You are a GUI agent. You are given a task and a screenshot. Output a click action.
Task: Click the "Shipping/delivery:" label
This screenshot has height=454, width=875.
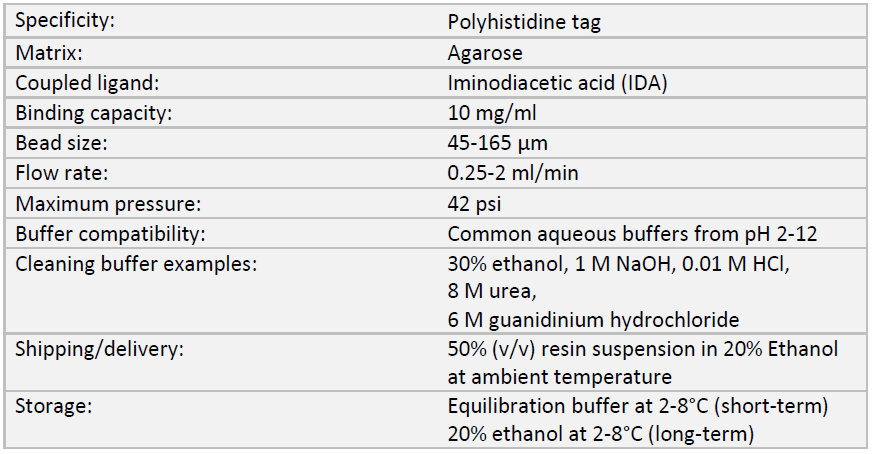pyautogui.click(x=99, y=348)
